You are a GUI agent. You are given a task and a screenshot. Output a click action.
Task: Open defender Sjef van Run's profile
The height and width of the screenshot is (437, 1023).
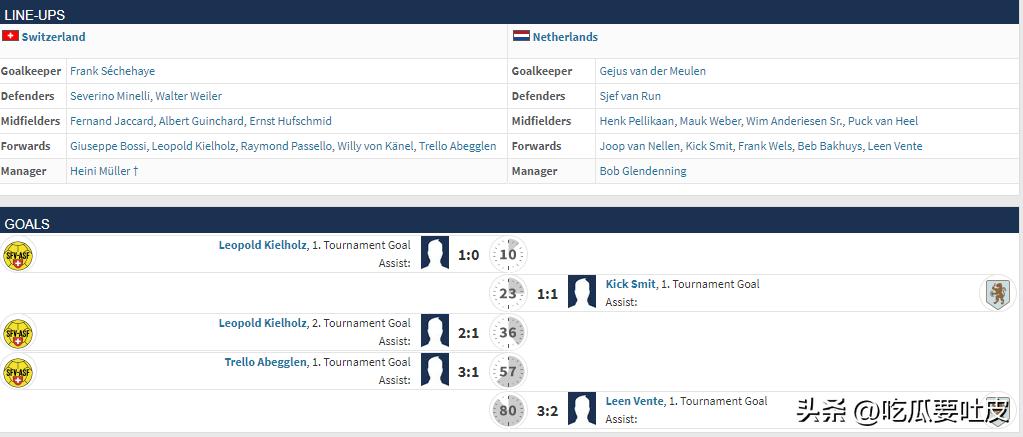[x=630, y=96]
